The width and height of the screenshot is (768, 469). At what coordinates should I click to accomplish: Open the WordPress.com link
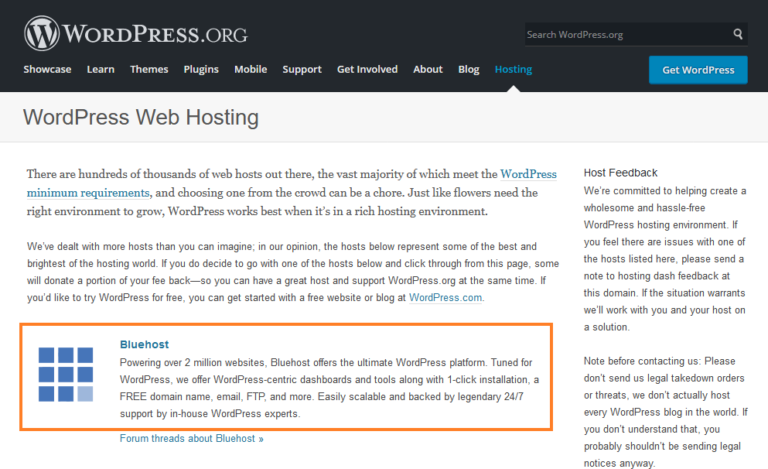tap(445, 298)
